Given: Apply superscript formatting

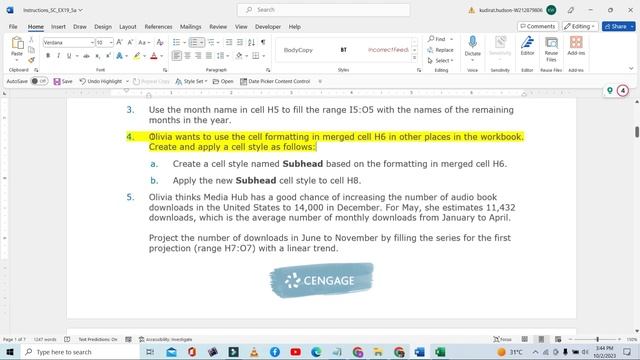Looking at the screenshot, I should (108, 56).
